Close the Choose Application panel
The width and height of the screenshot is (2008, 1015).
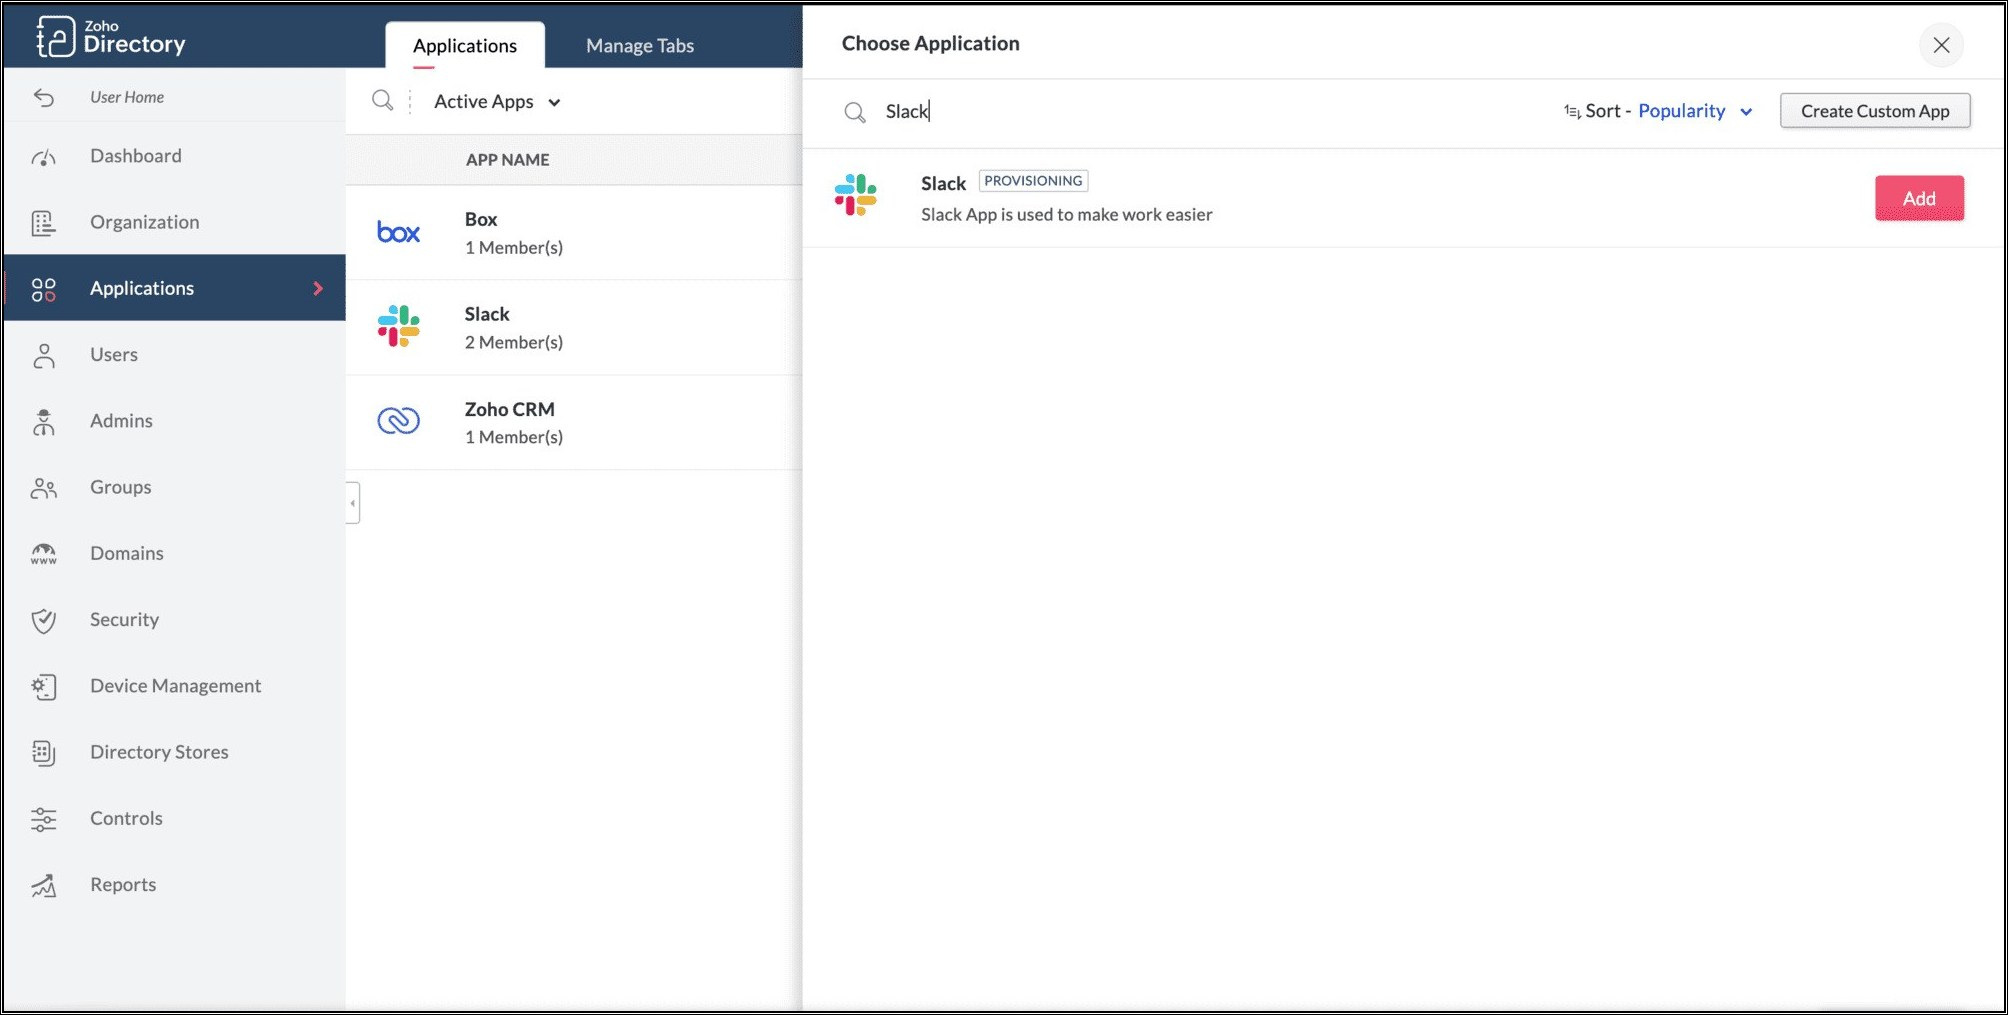pyautogui.click(x=1941, y=45)
